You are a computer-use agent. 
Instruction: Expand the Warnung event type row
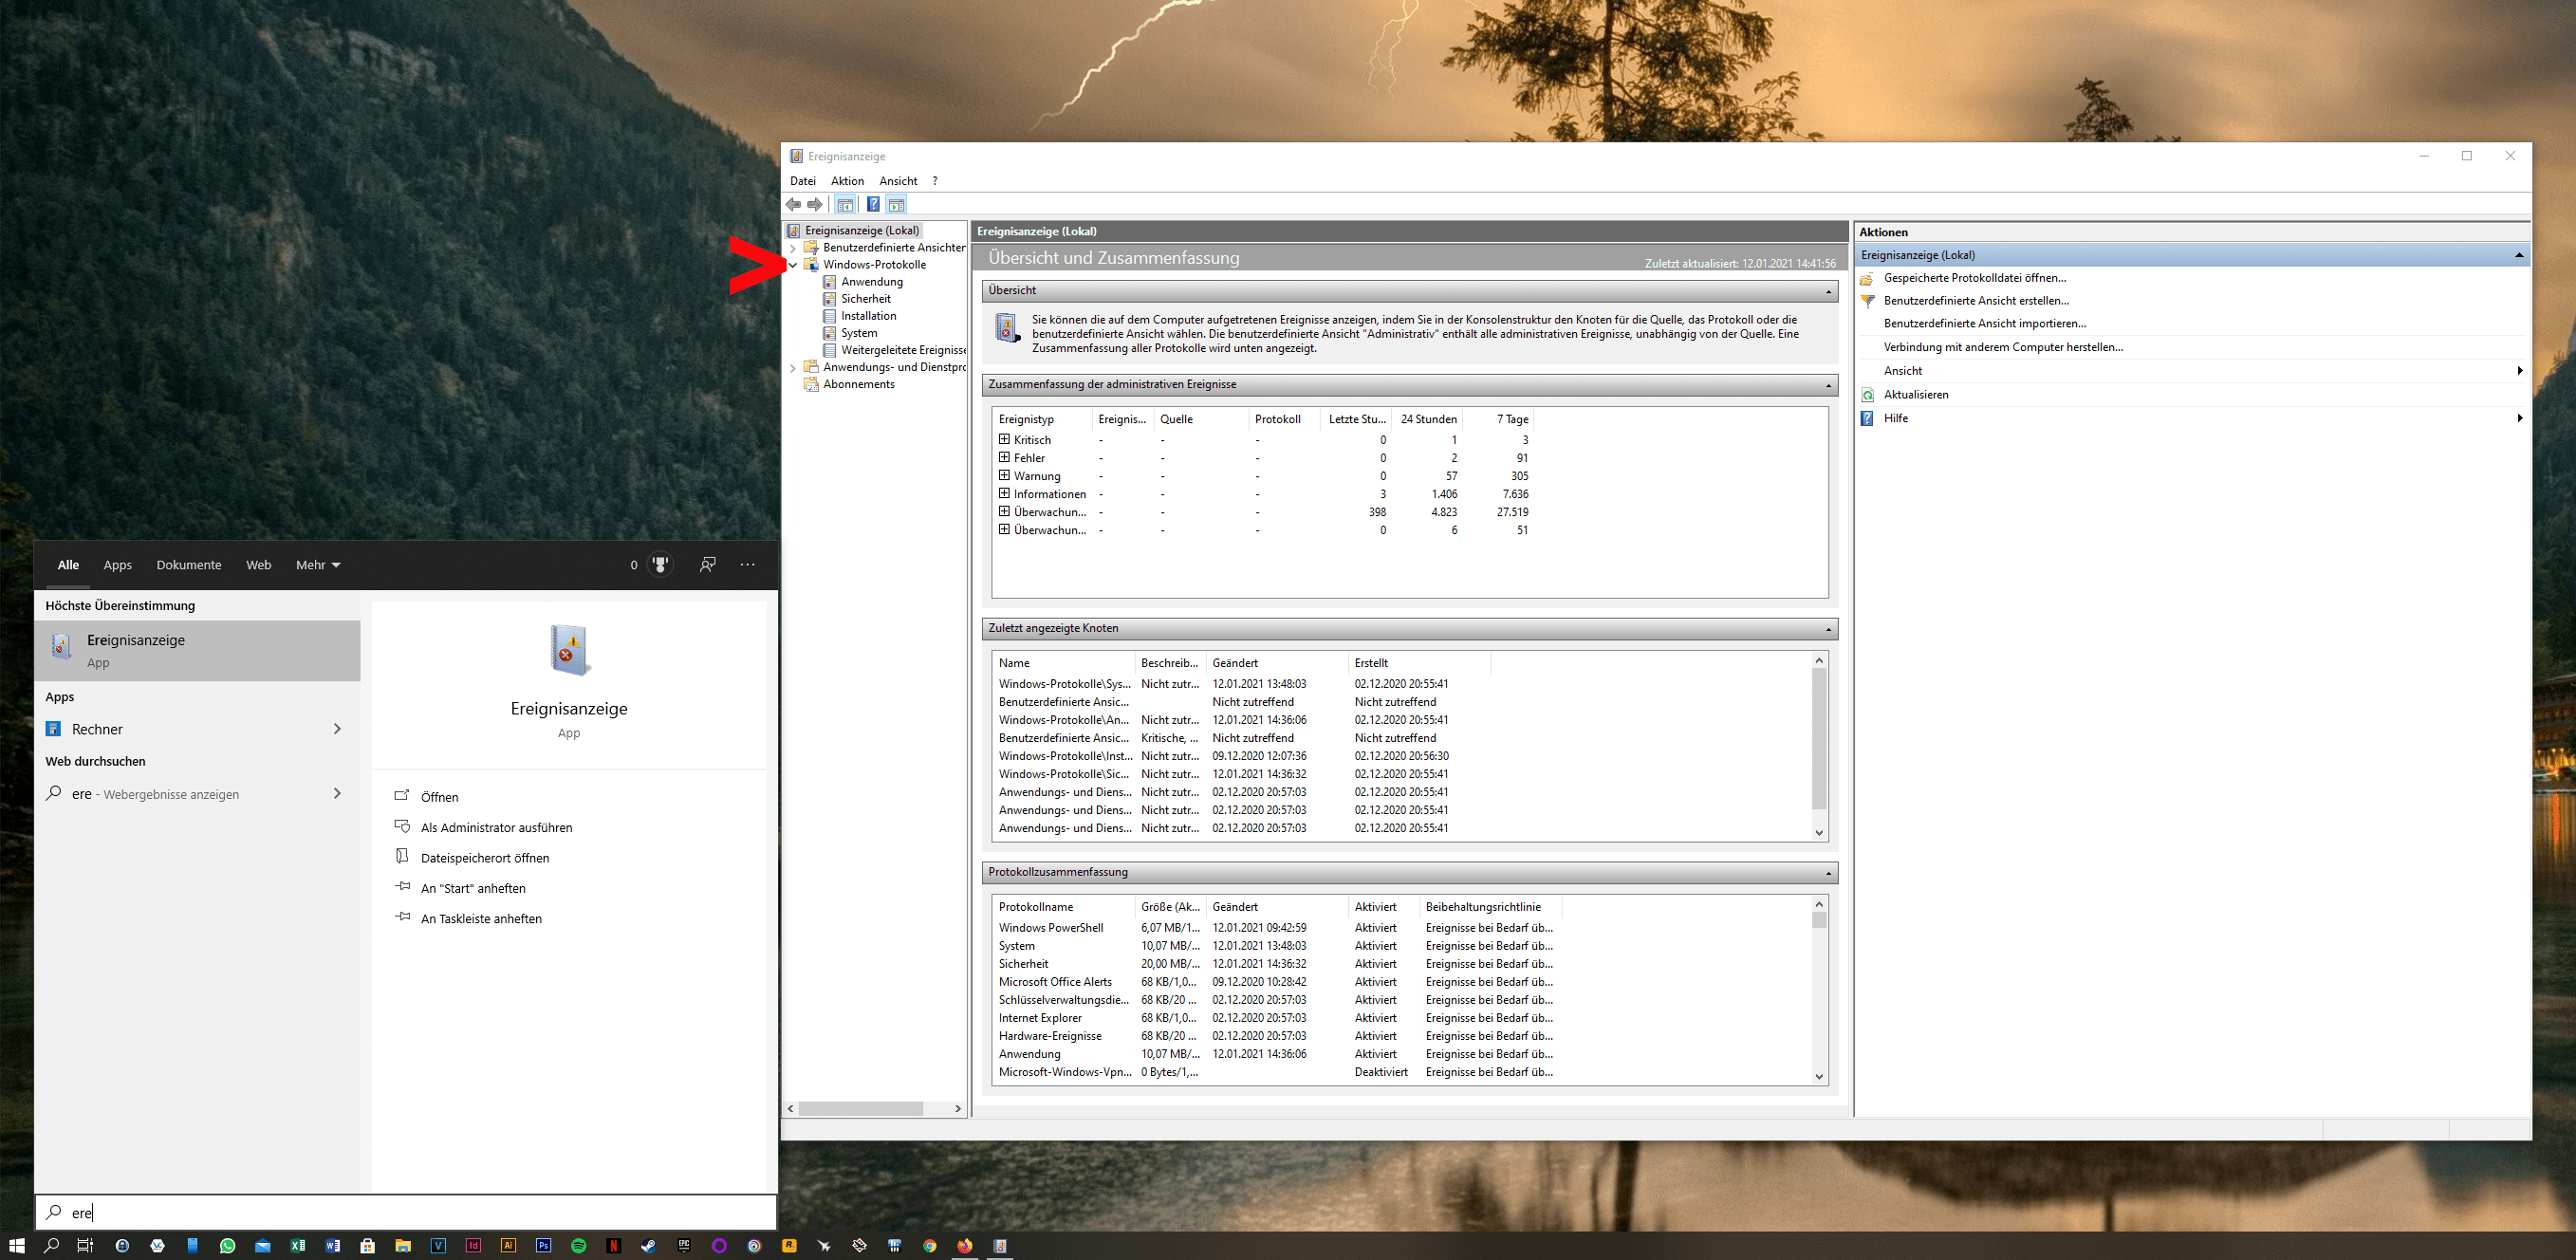click(1004, 475)
